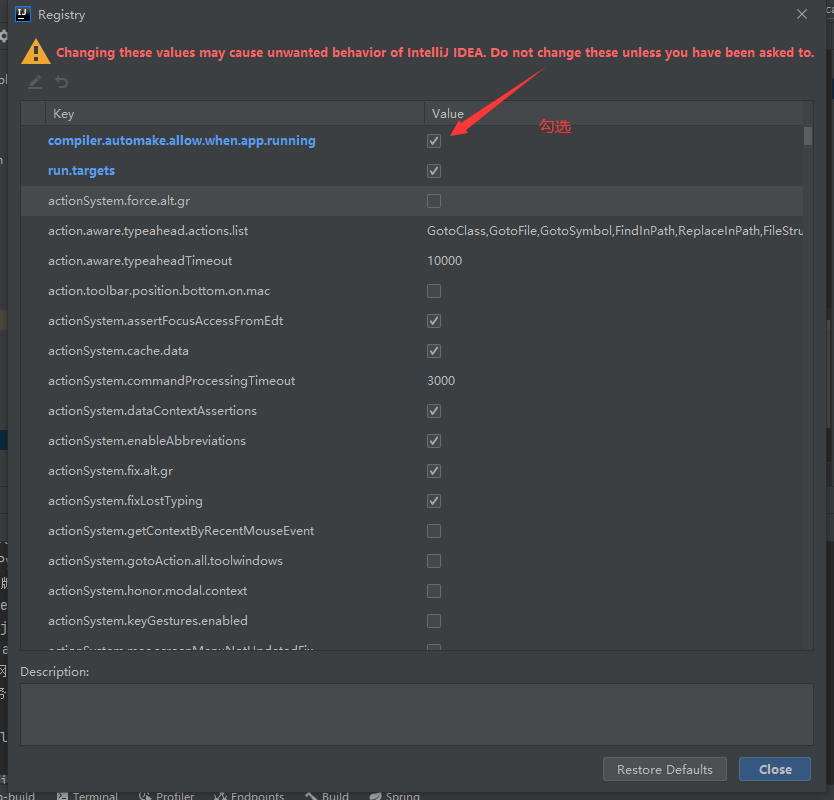Select actionSystem.commandProcessingTimeout value 3000

click(441, 381)
